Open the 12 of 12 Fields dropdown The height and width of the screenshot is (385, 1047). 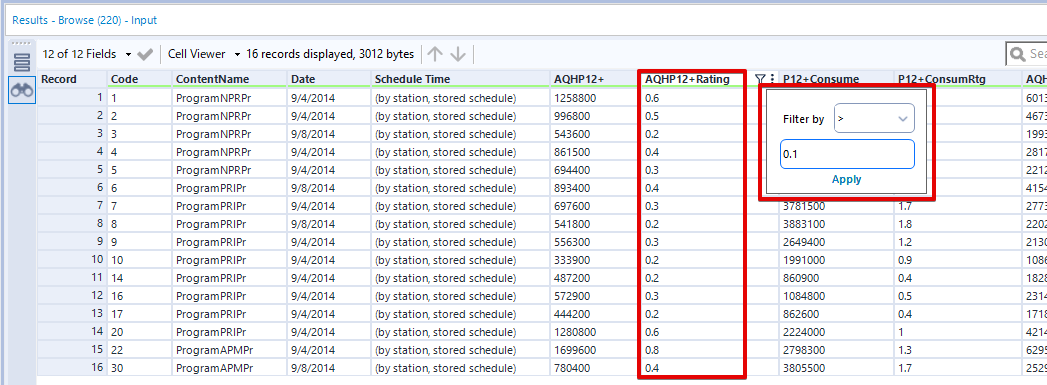click(x=87, y=53)
